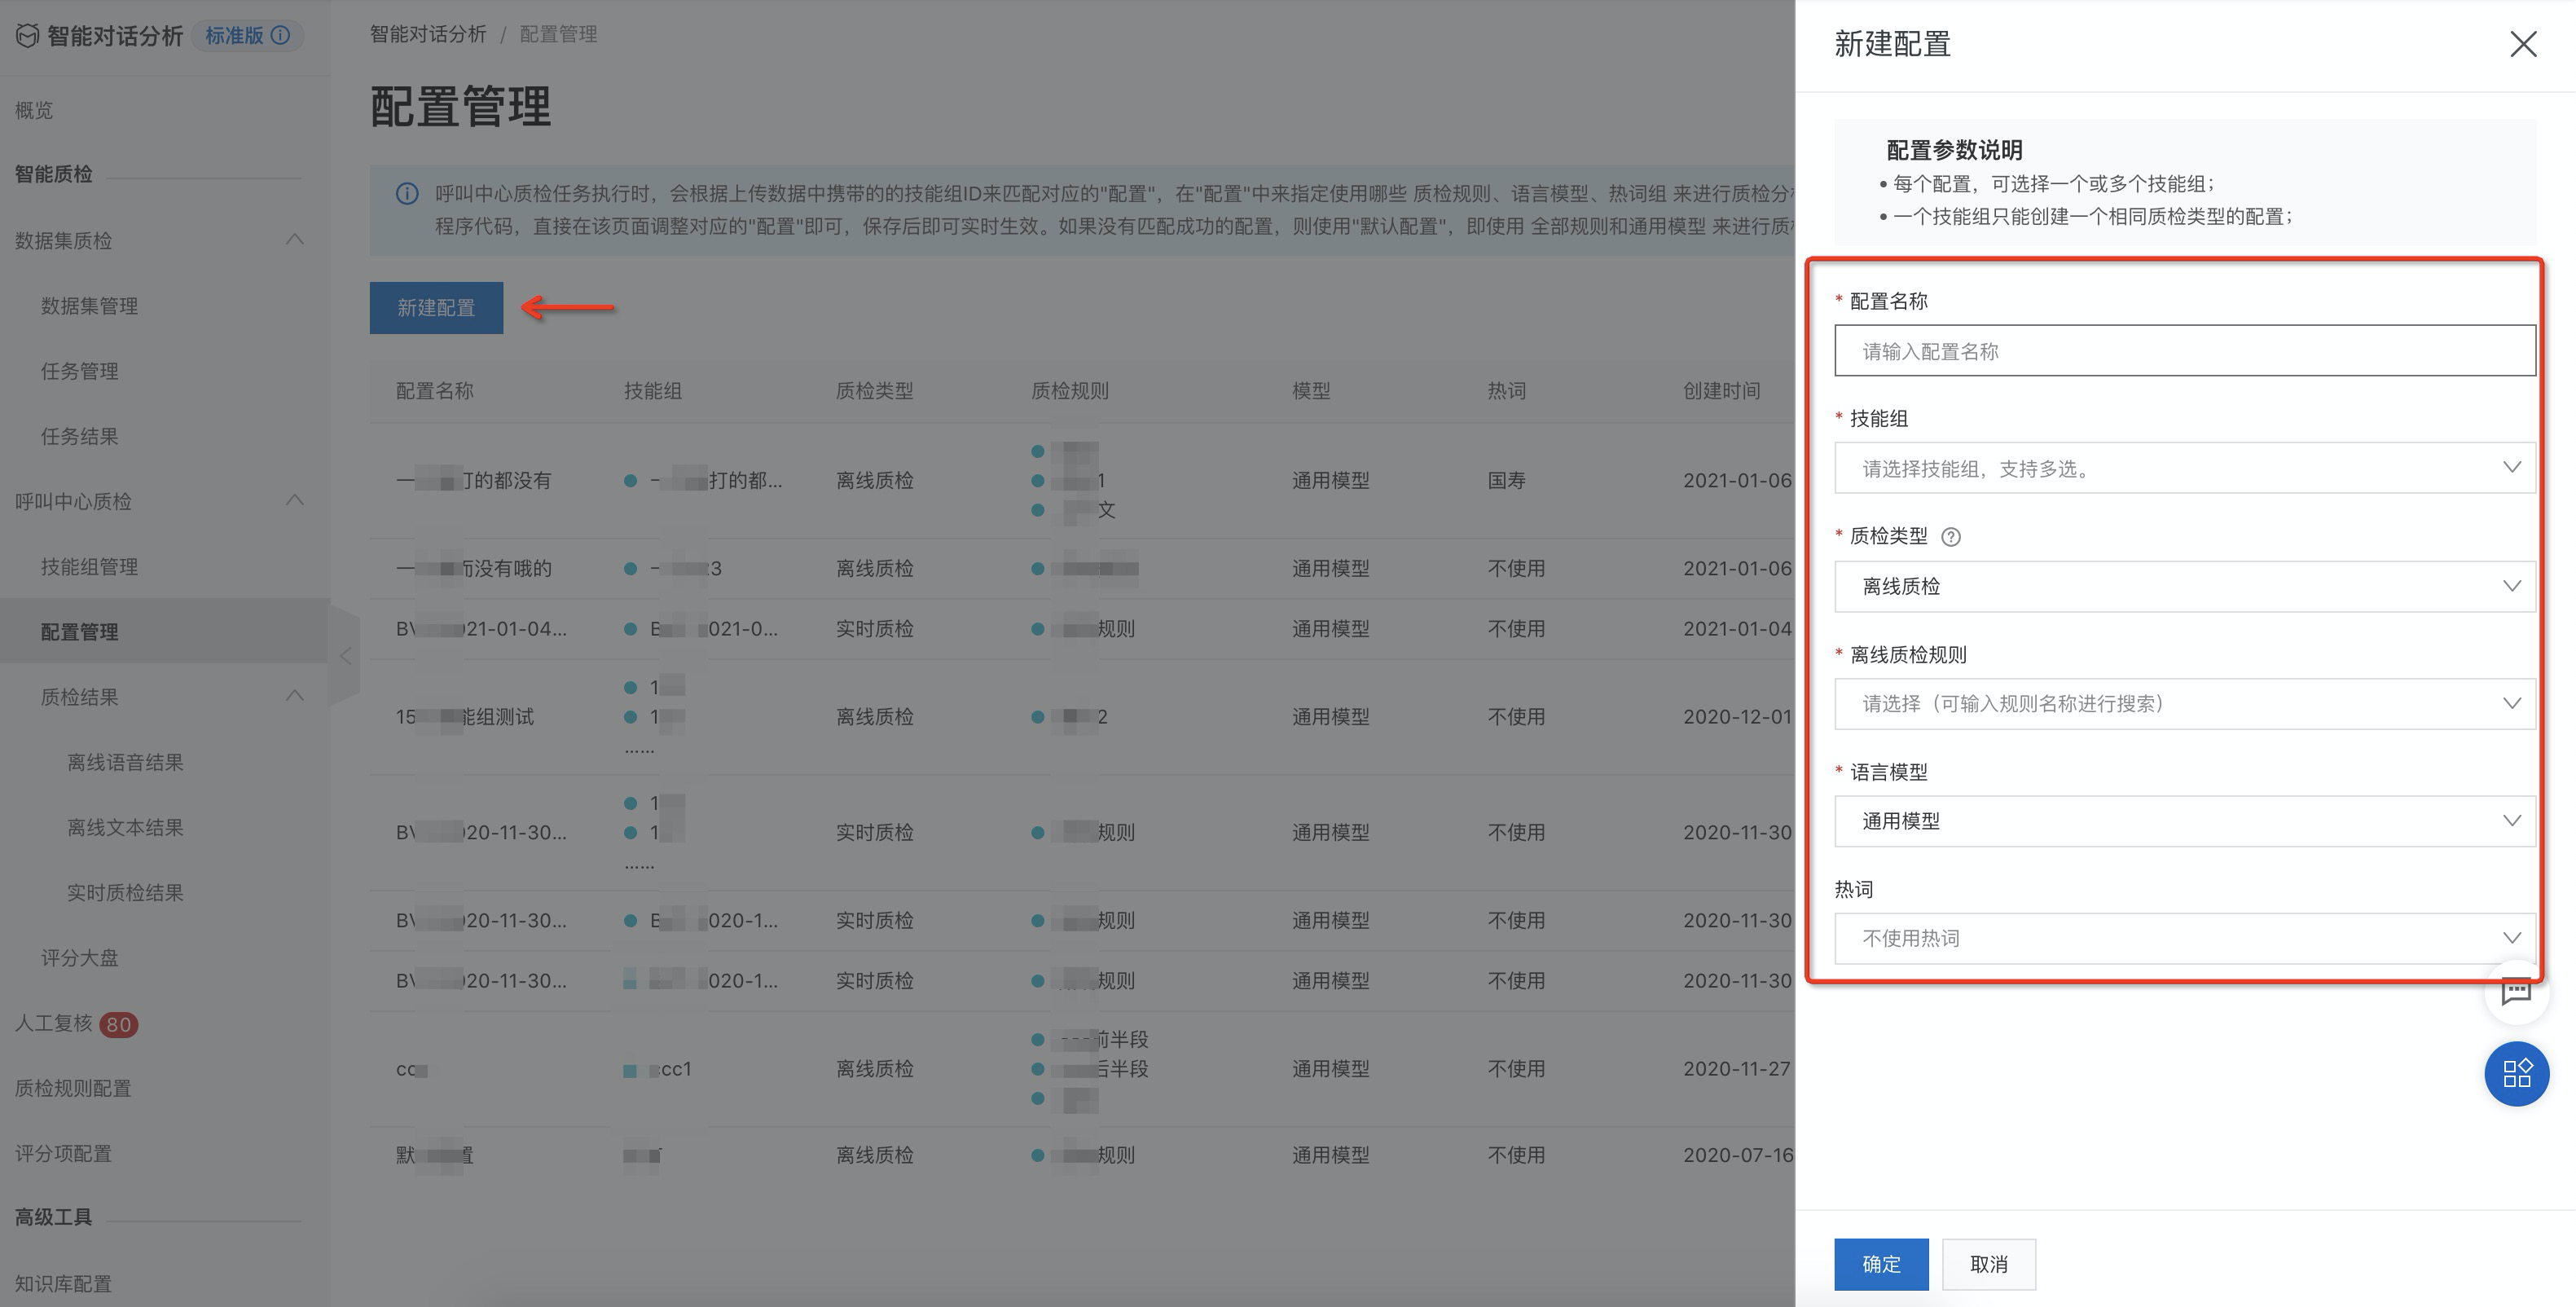
Task: Open the 技能组 multi-select dropdown
Action: [2185, 467]
